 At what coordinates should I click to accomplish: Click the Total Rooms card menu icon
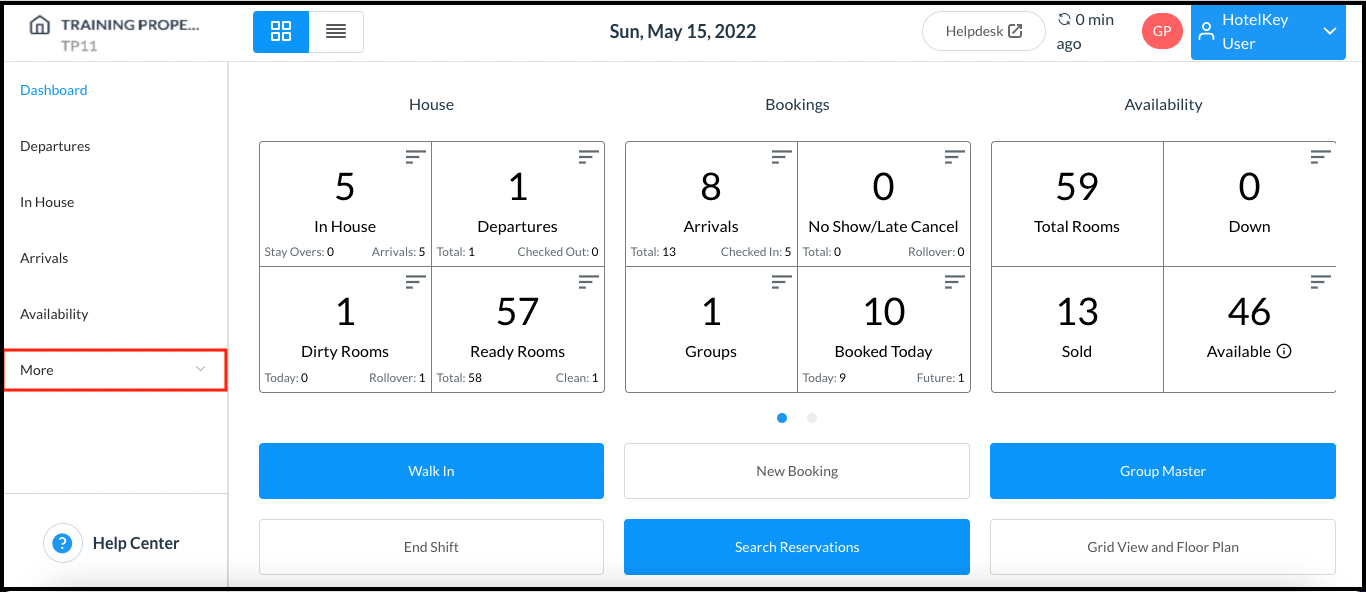coord(1318,156)
